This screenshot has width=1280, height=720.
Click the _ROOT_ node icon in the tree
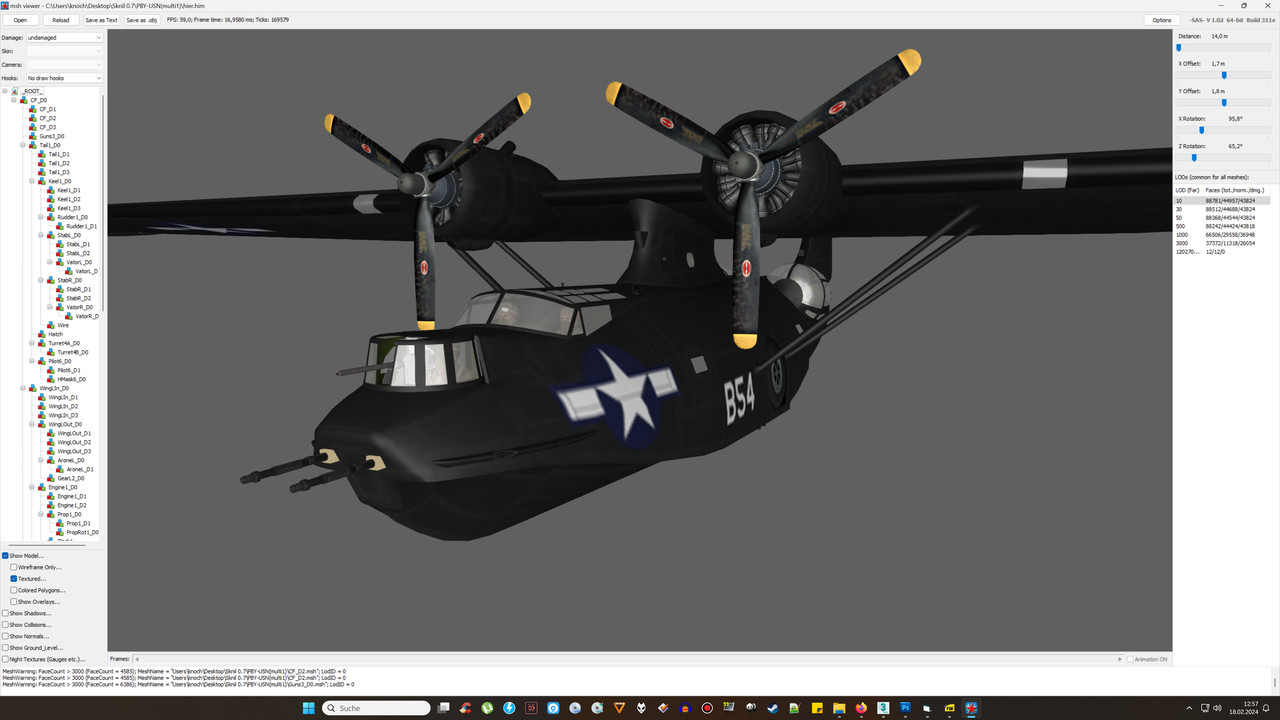(x=14, y=91)
